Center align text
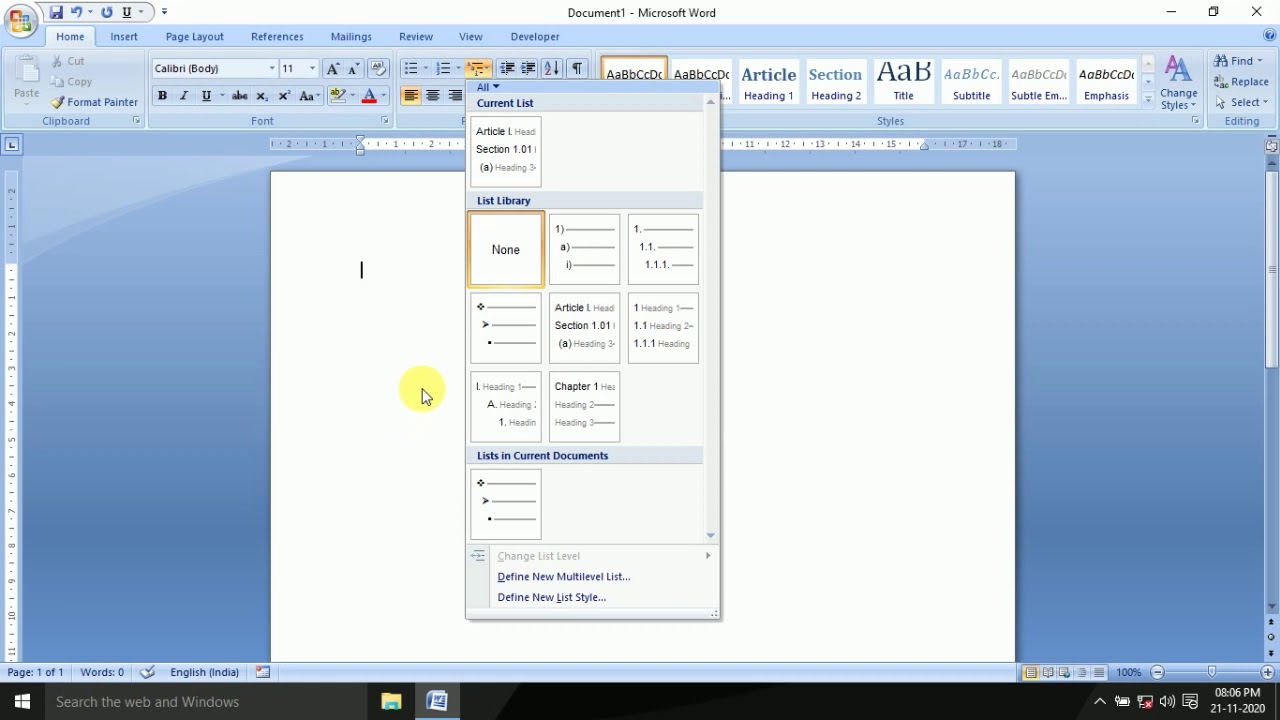 [433, 96]
